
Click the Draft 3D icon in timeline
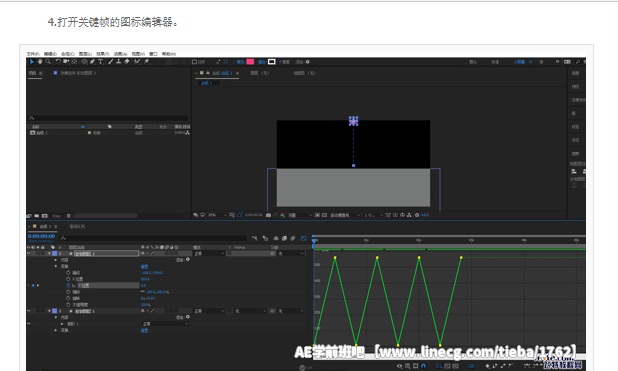[265, 238]
